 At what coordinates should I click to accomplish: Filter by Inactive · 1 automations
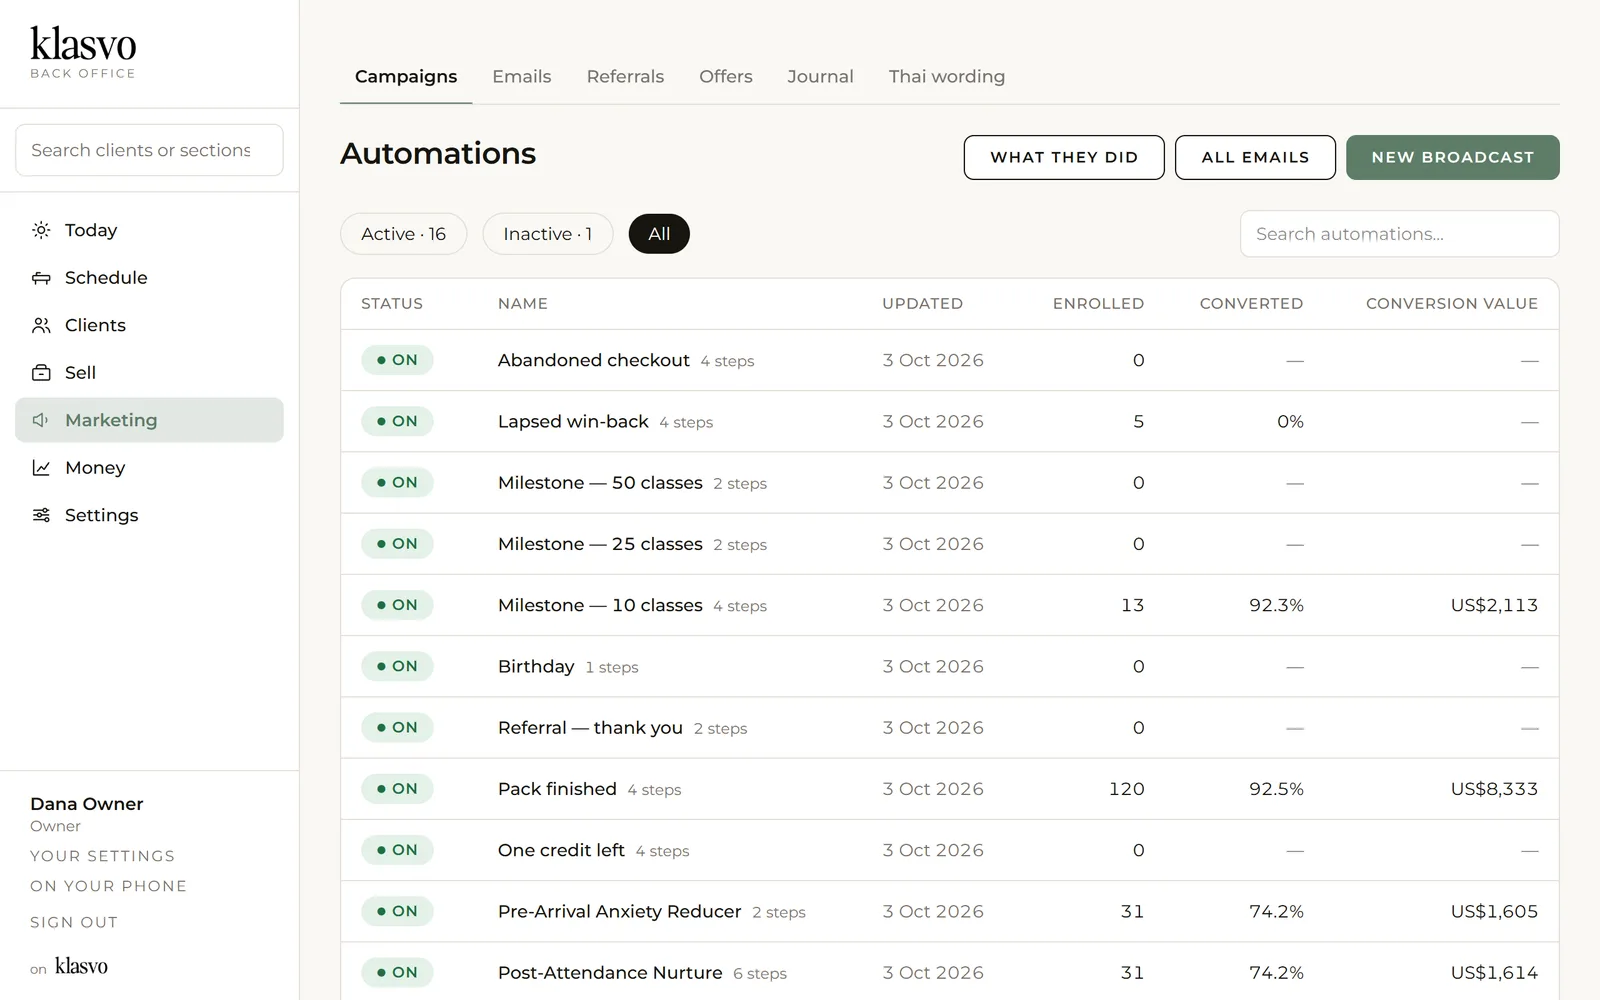[x=548, y=234]
